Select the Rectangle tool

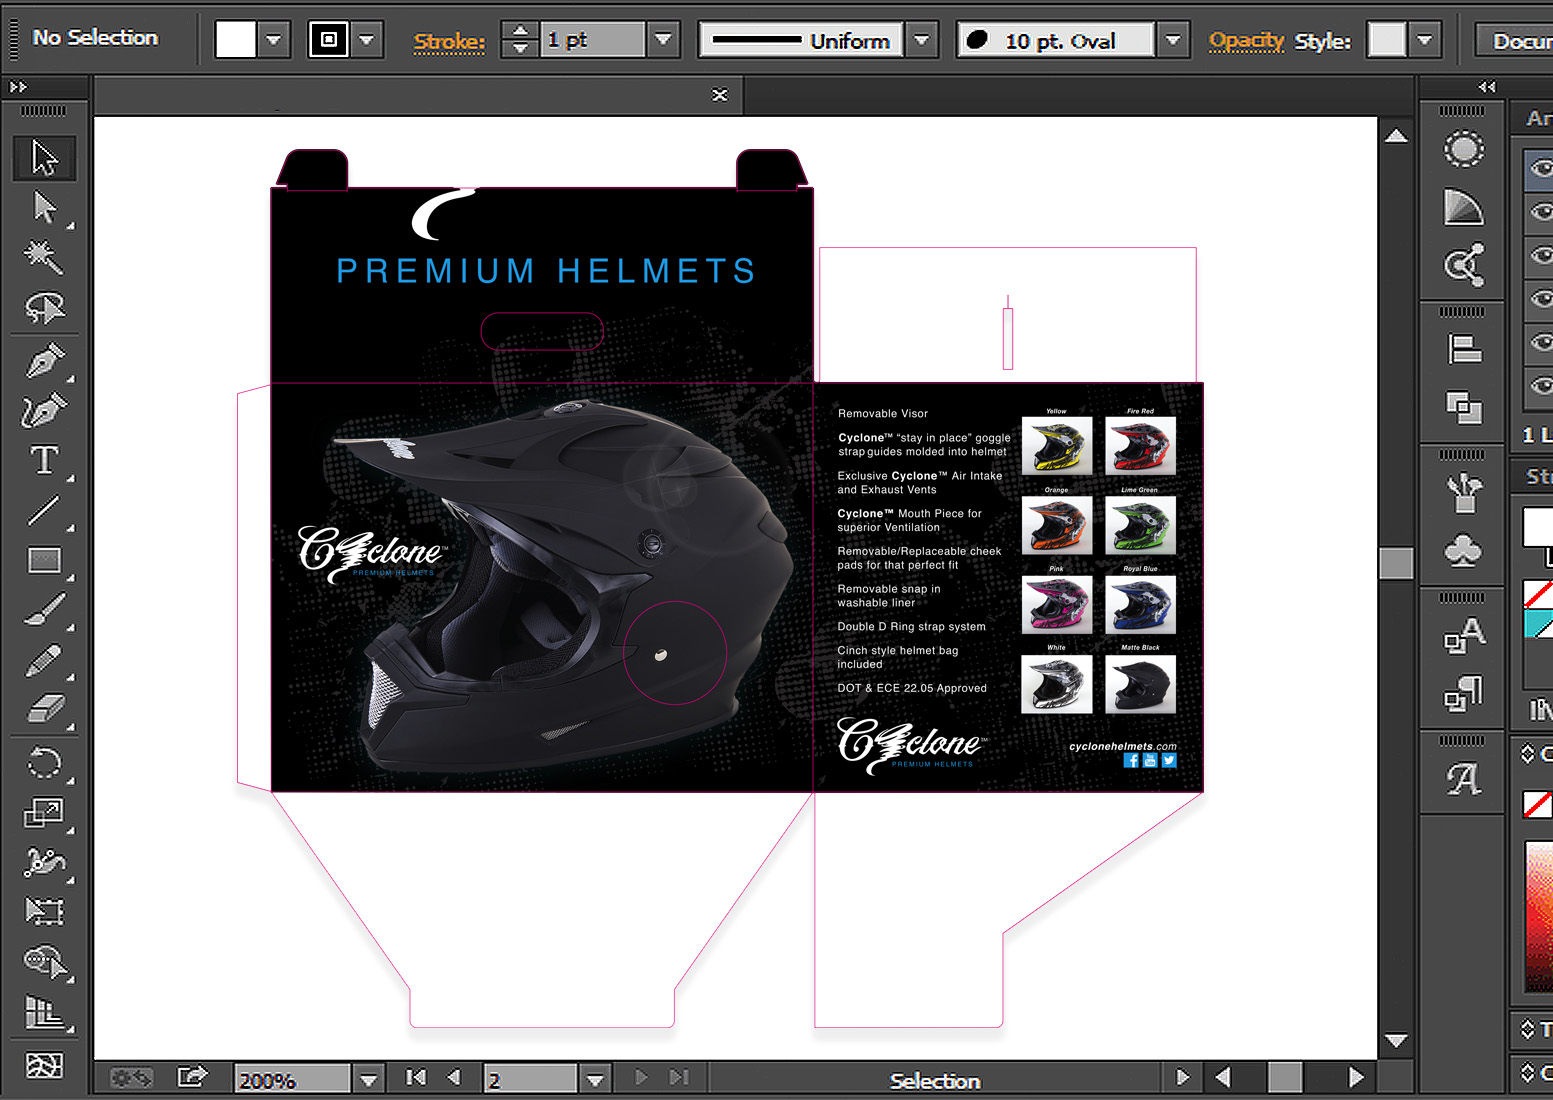point(44,560)
